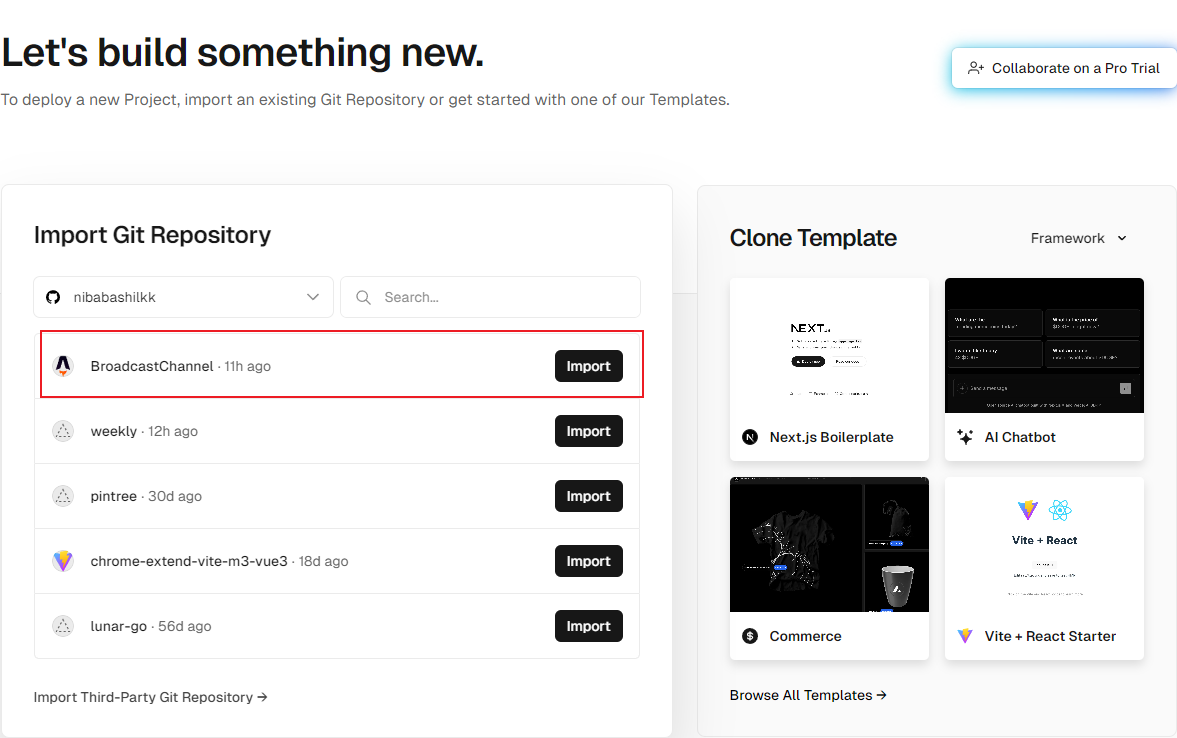Viewport: 1177px width, 738px height.
Task: Click the AI Chatbot sparkle icon
Action: coord(965,437)
